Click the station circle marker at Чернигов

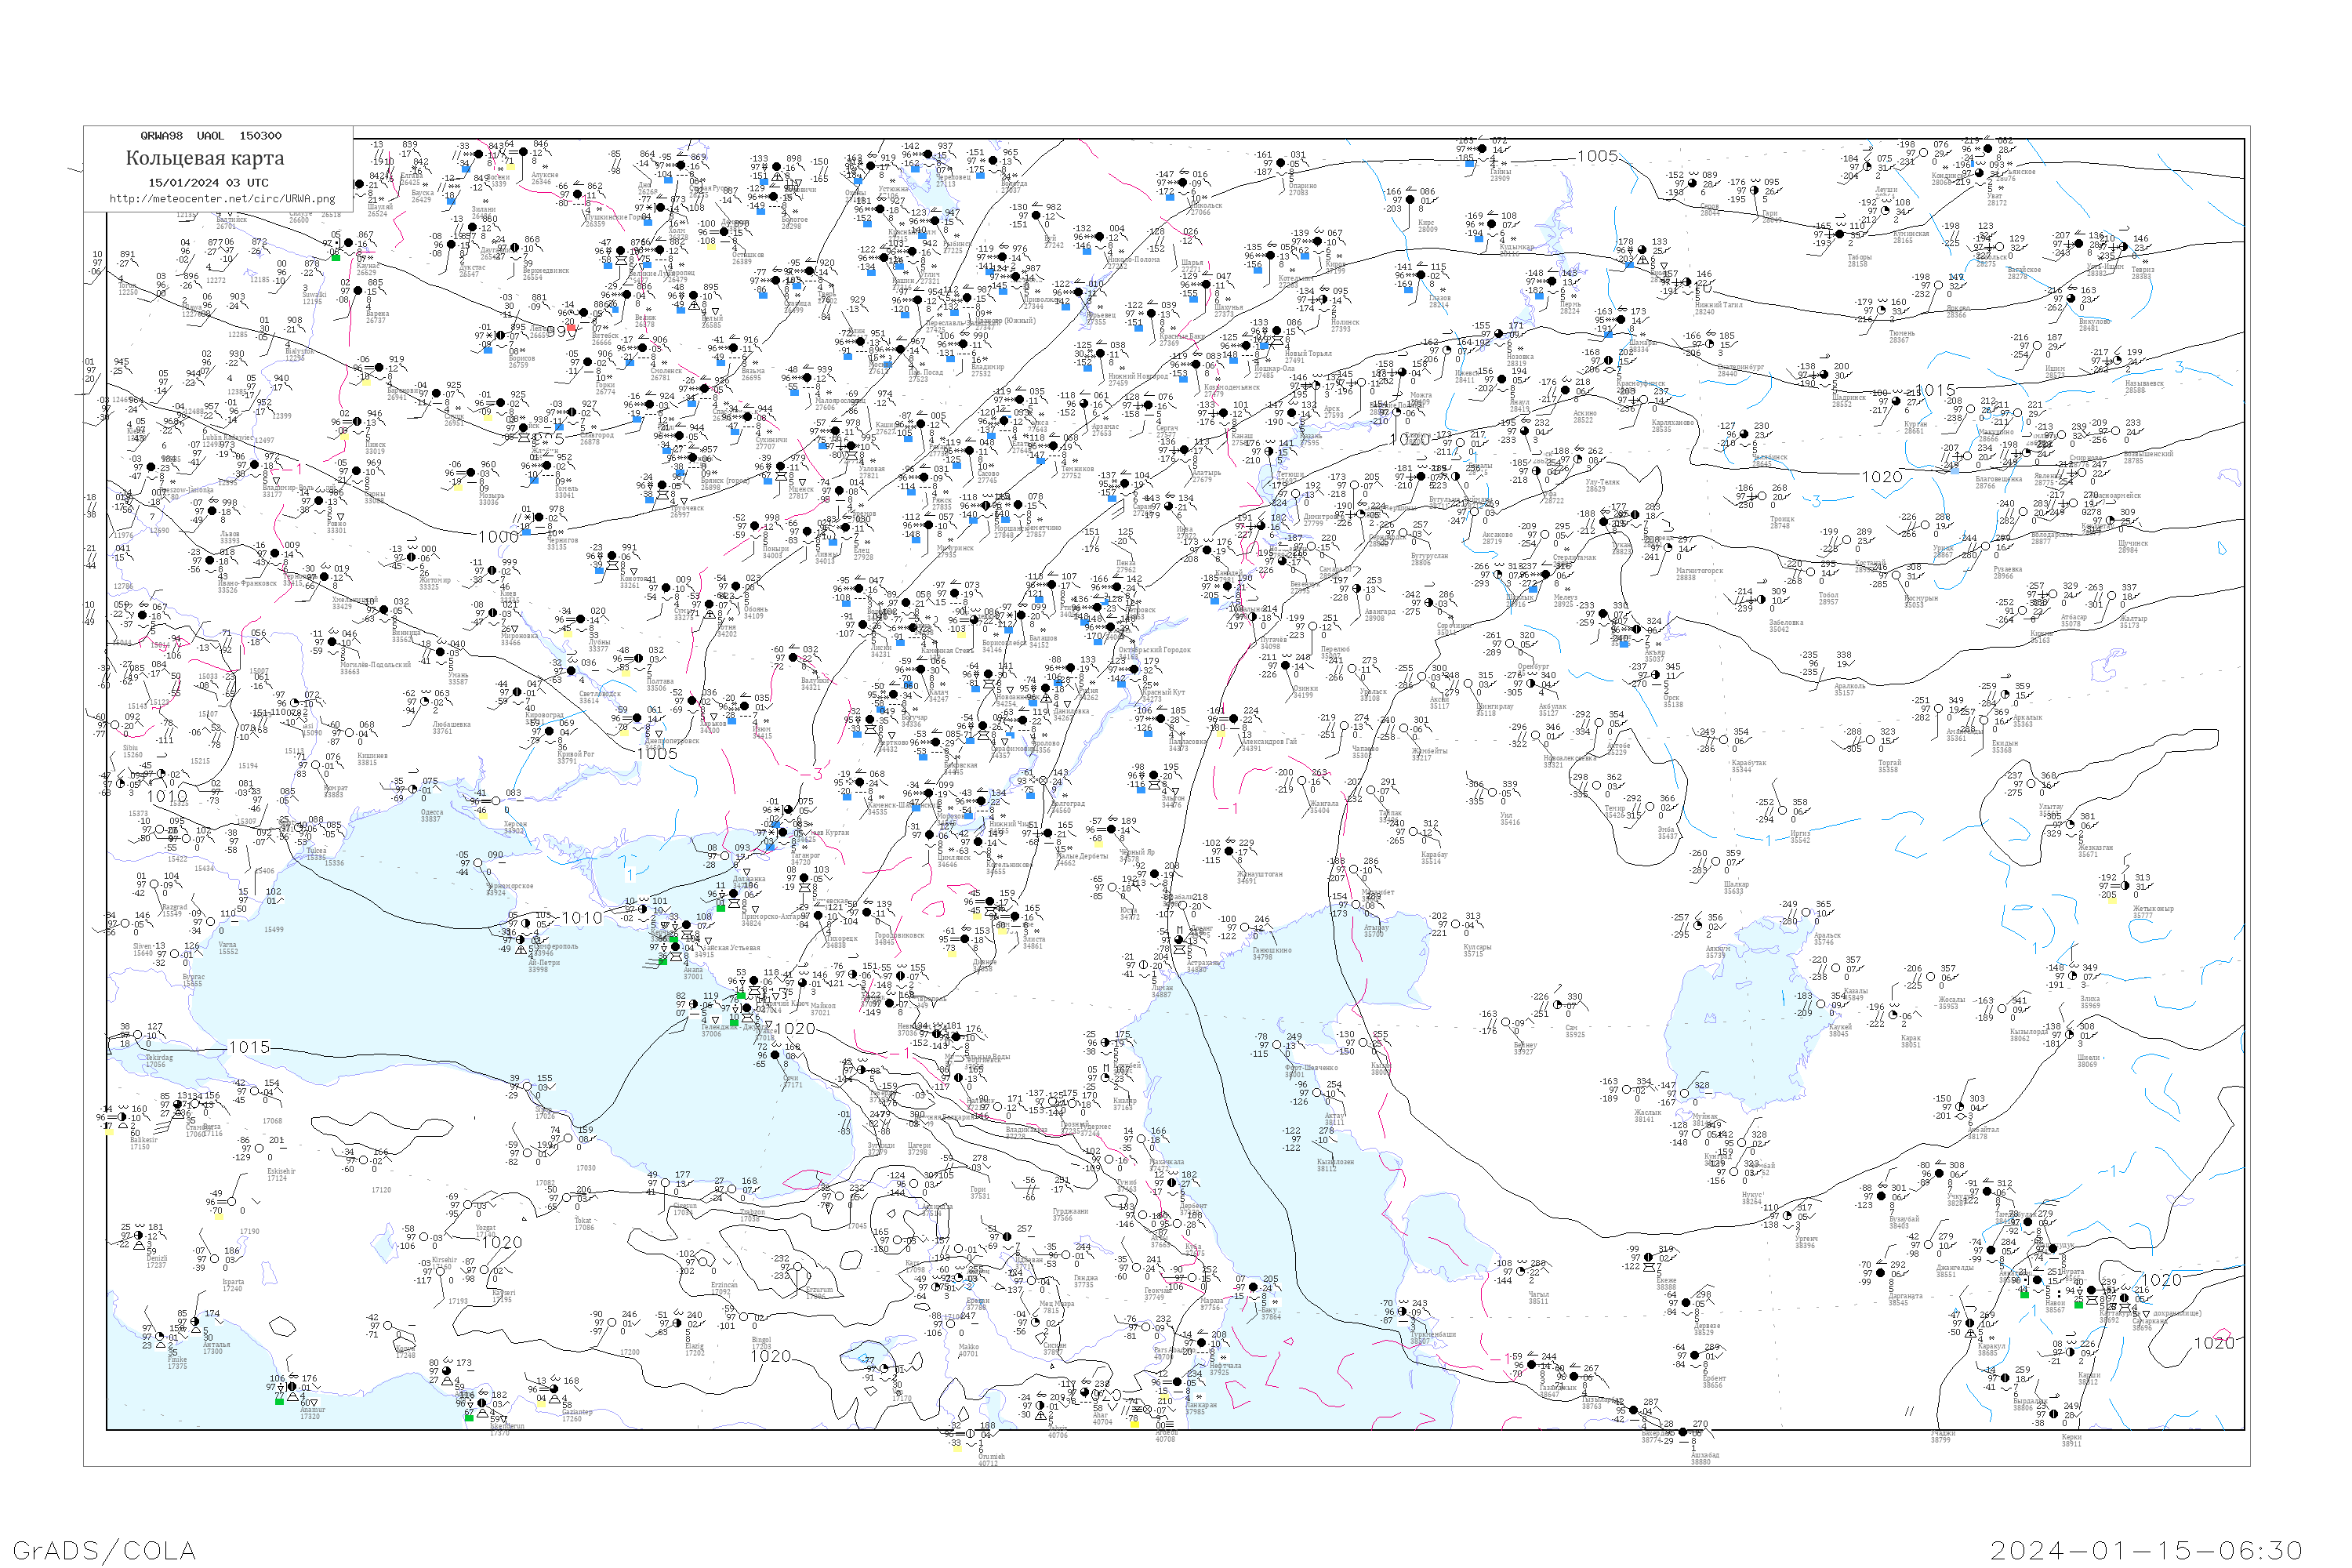540,518
